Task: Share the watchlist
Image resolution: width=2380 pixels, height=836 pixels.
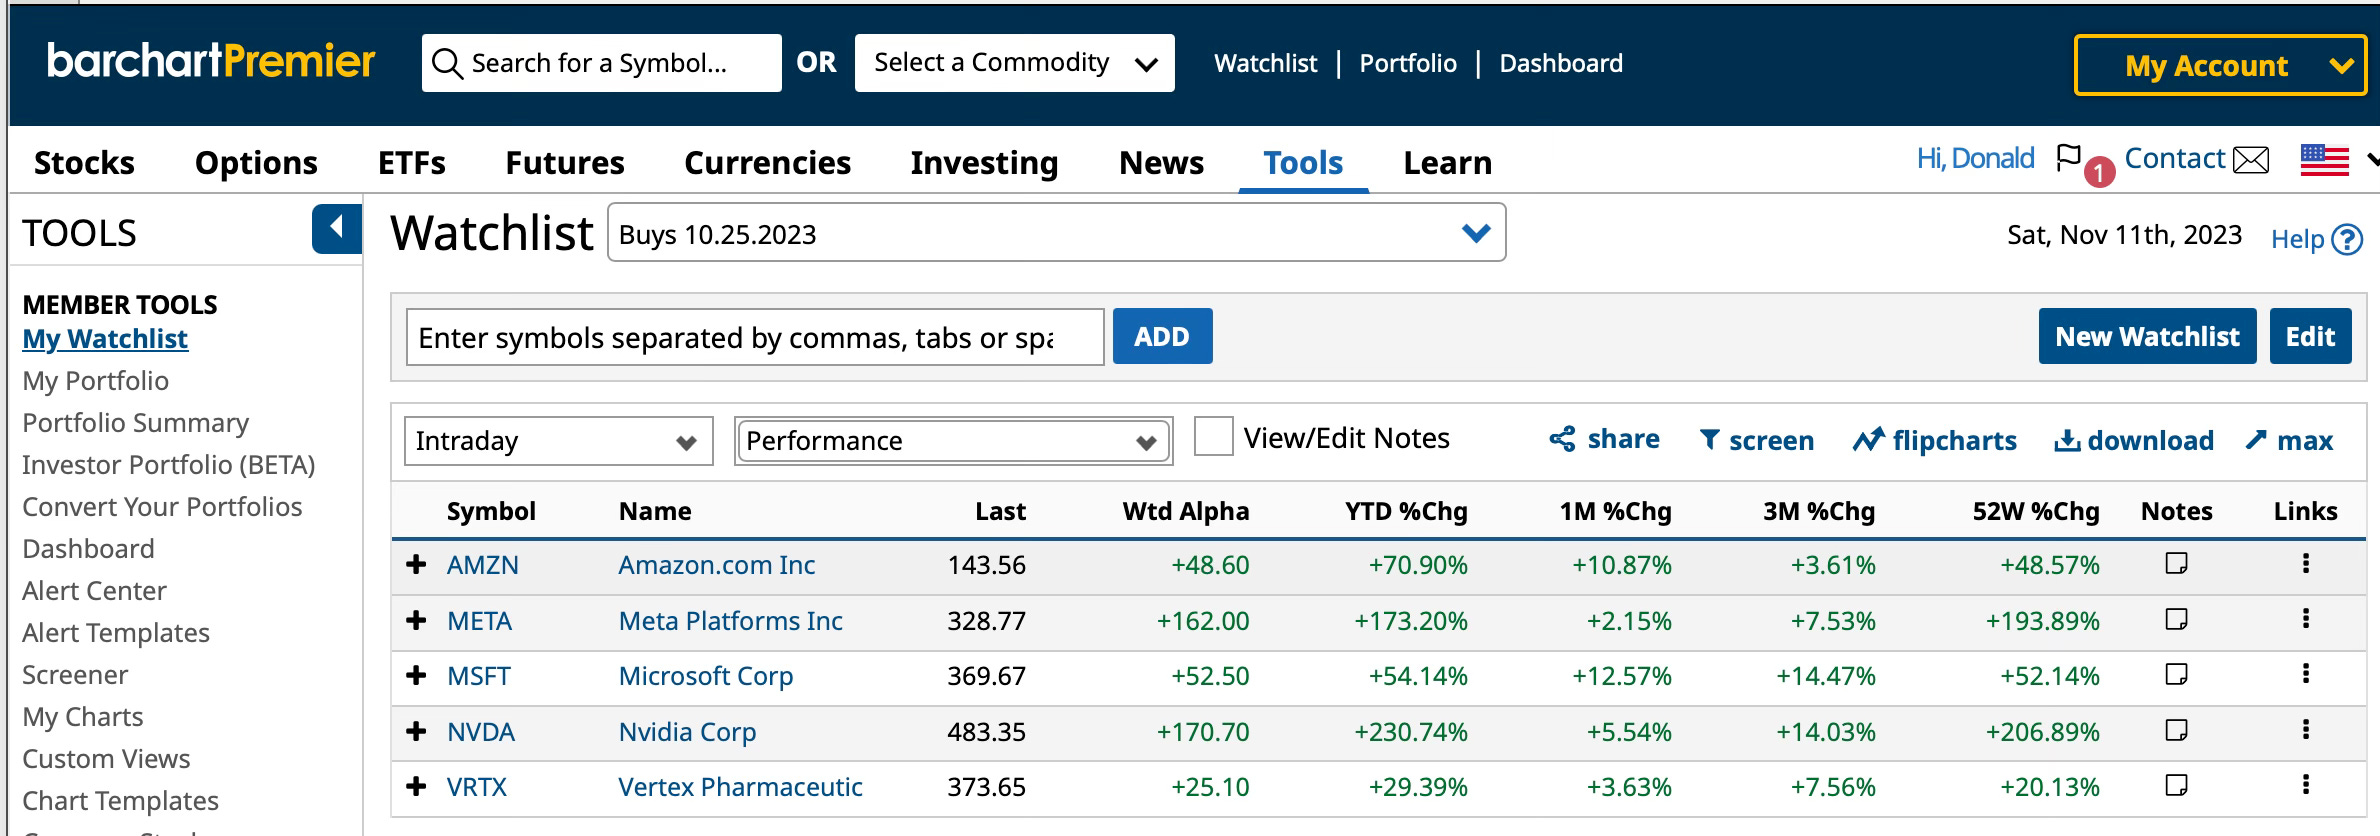Action: pos(1604,439)
